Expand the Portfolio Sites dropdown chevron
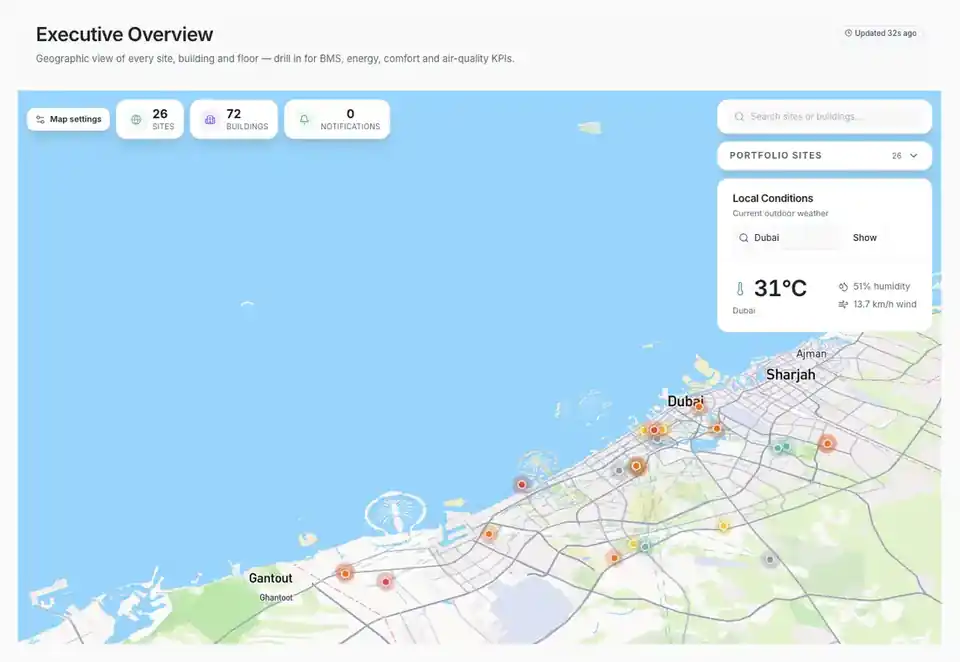Screen dimensions: 960x662 point(913,156)
